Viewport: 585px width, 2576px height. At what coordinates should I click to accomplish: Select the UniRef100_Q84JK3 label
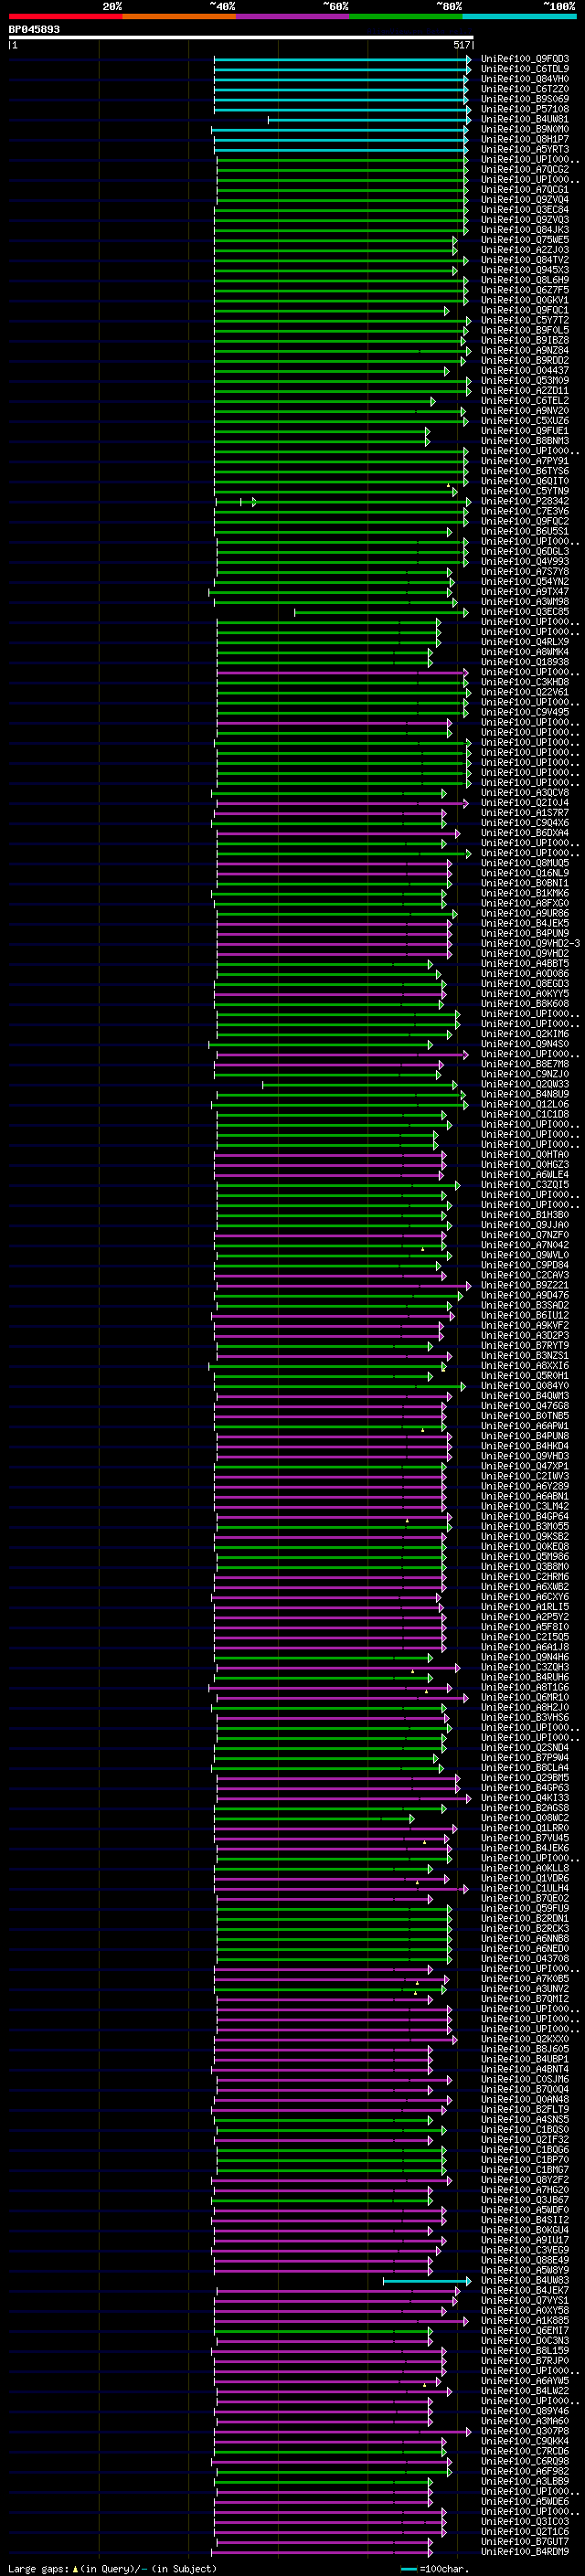click(525, 230)
